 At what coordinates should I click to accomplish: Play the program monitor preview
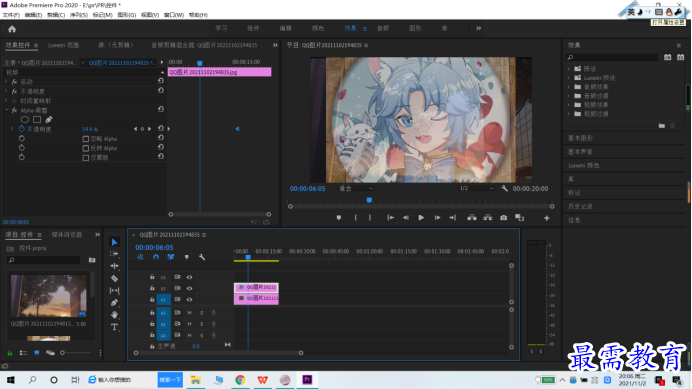[x=421, y=218]
